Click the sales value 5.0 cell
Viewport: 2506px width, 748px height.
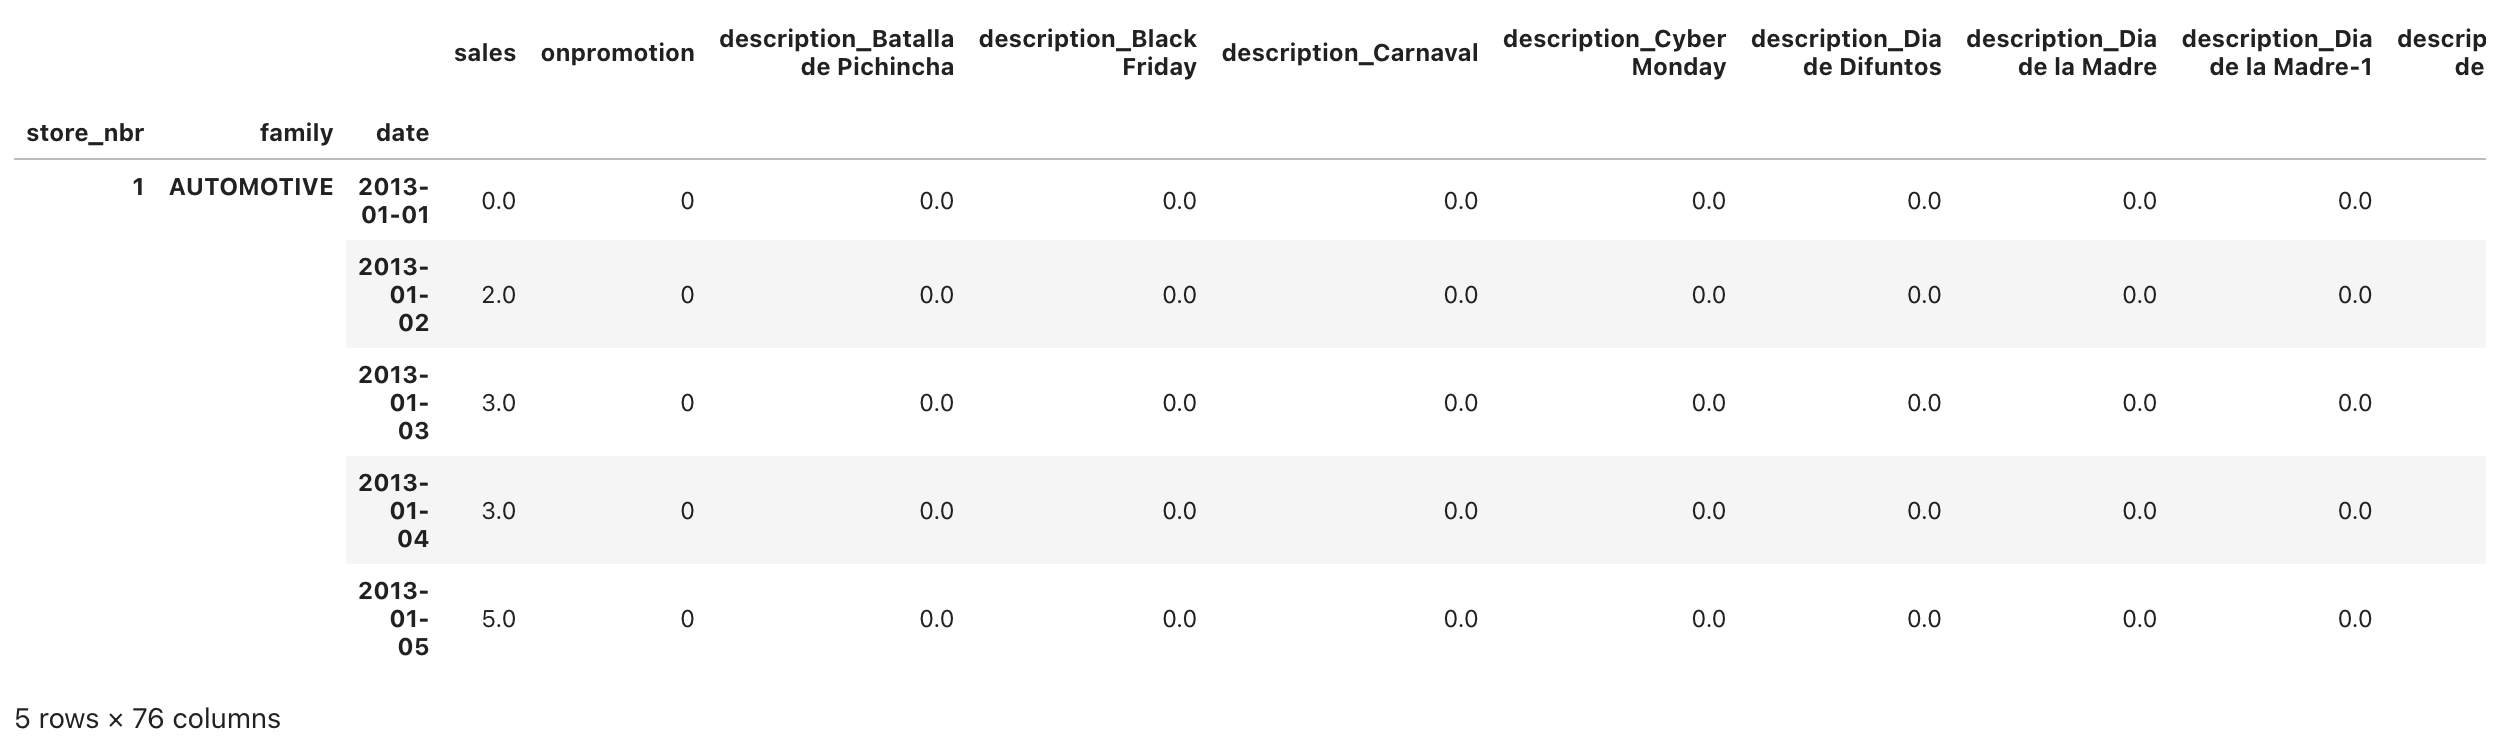coord(498,619)
